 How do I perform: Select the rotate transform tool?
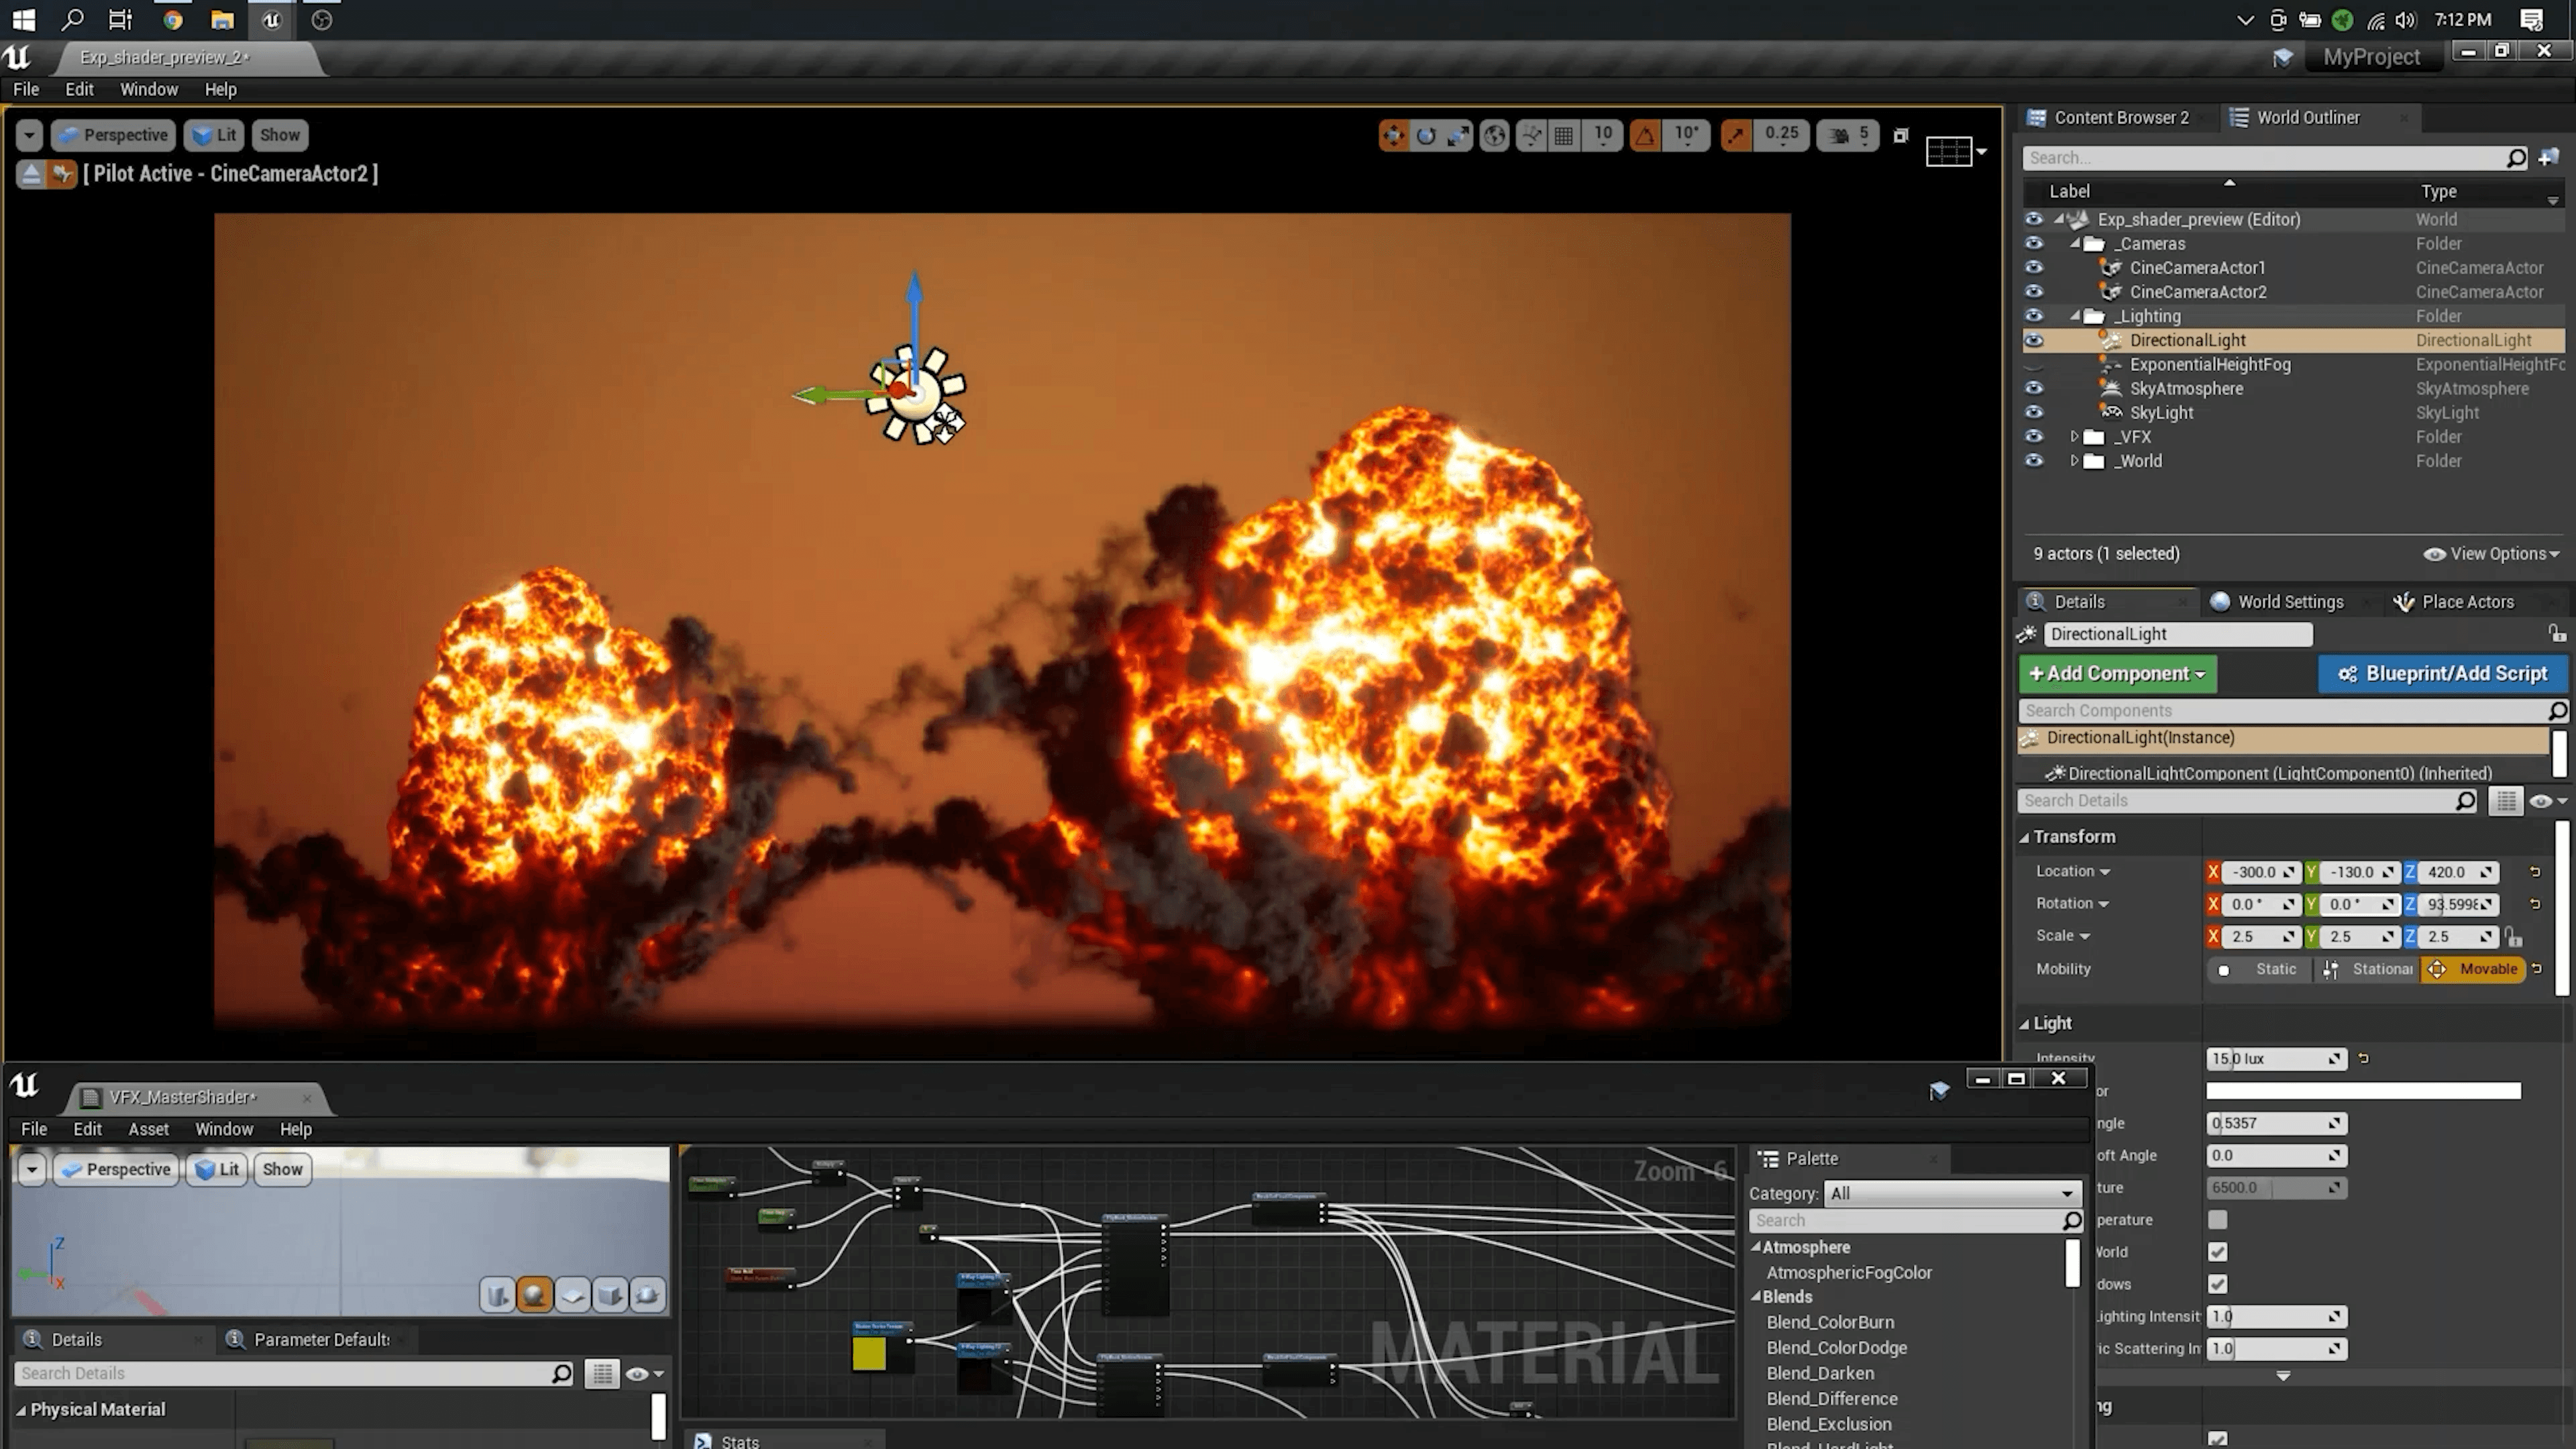(x=1426, y=135)
